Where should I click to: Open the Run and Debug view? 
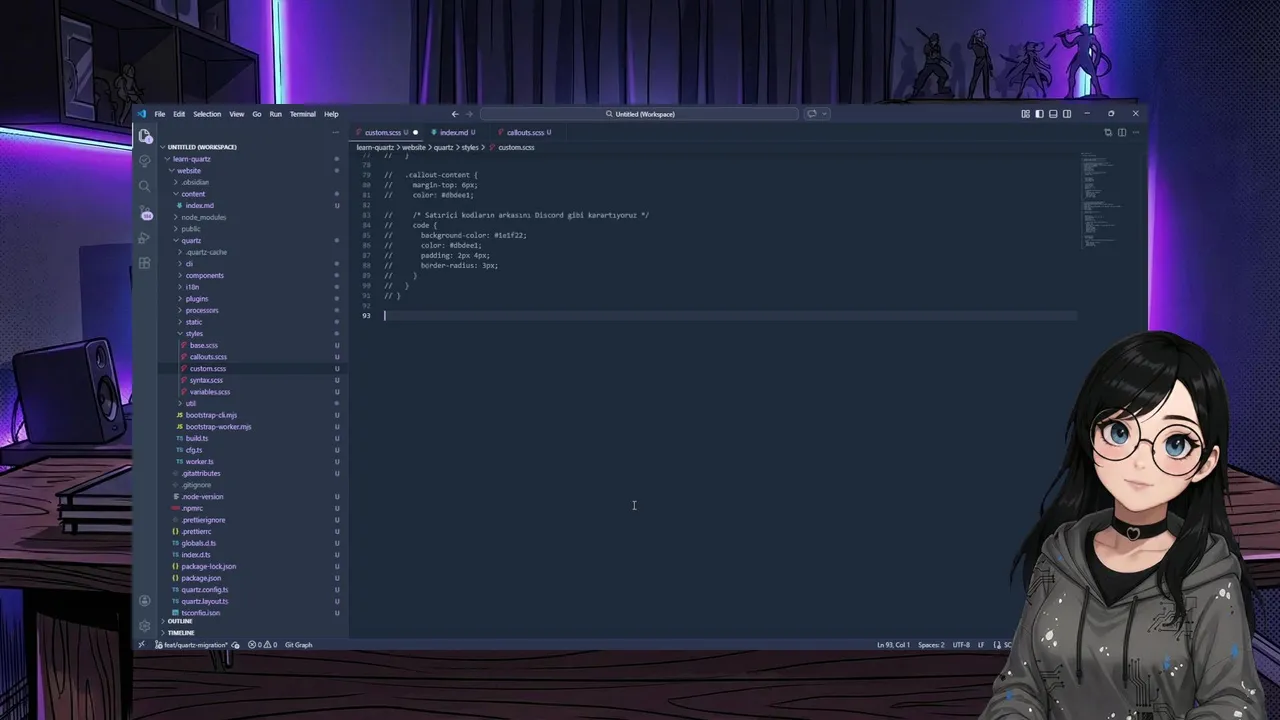(x=144, y=238)
